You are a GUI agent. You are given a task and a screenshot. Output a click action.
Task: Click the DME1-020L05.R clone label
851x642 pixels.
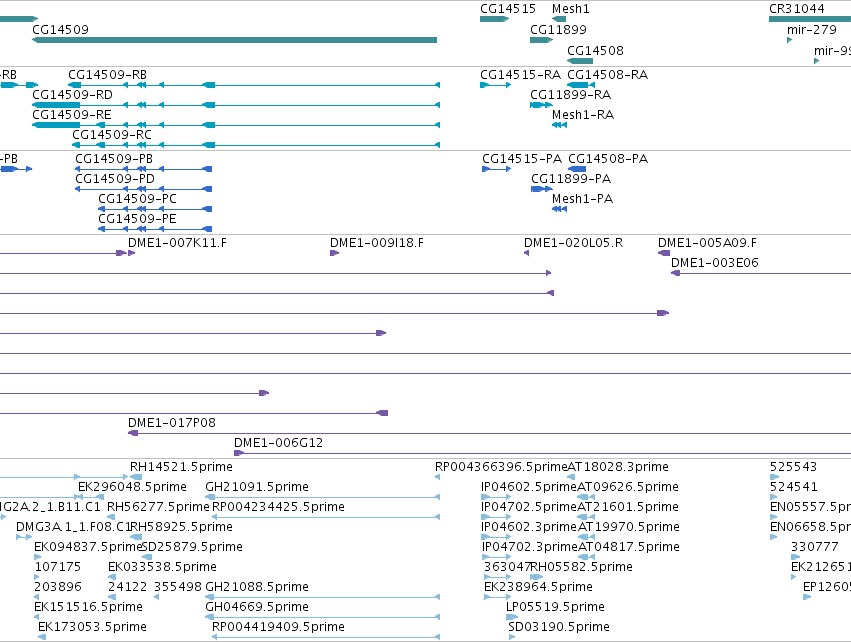[574, 243]
